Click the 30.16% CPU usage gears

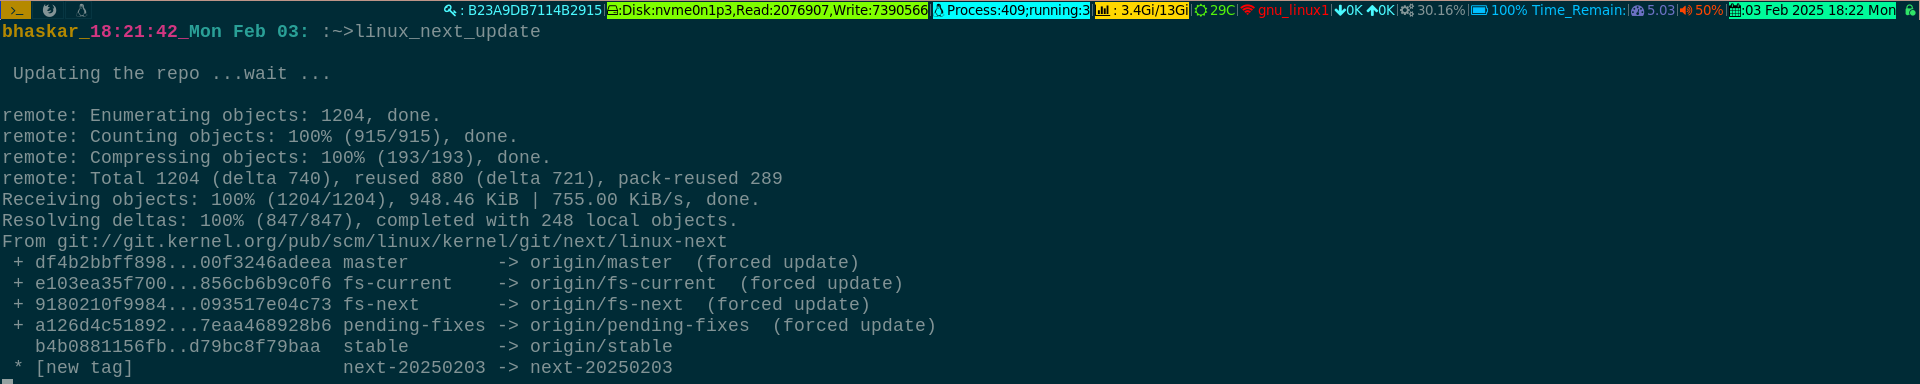(1432, 10)
